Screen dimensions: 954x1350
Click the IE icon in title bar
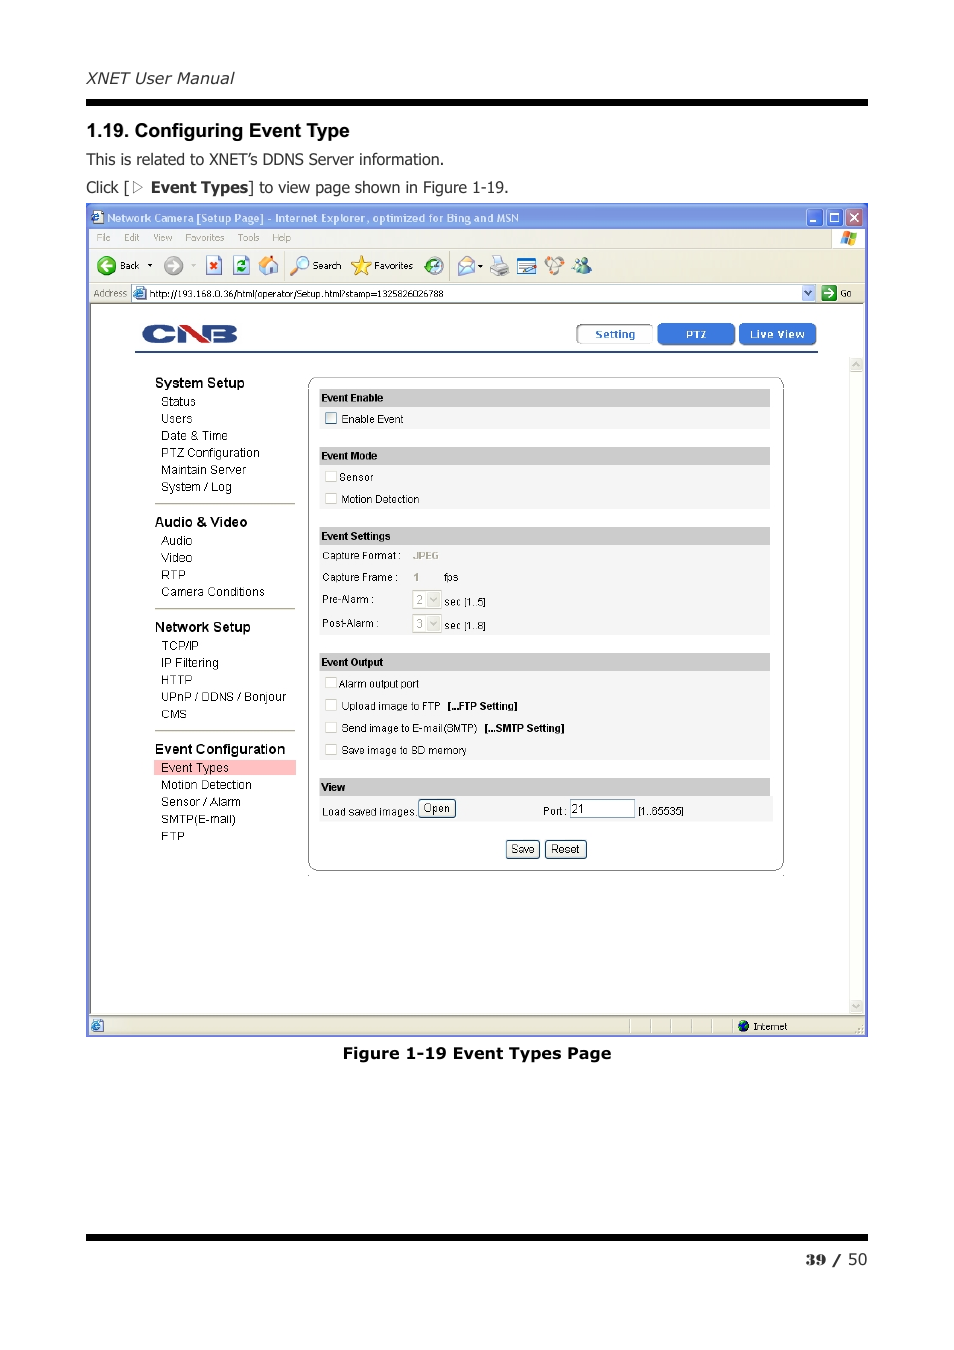97,217
